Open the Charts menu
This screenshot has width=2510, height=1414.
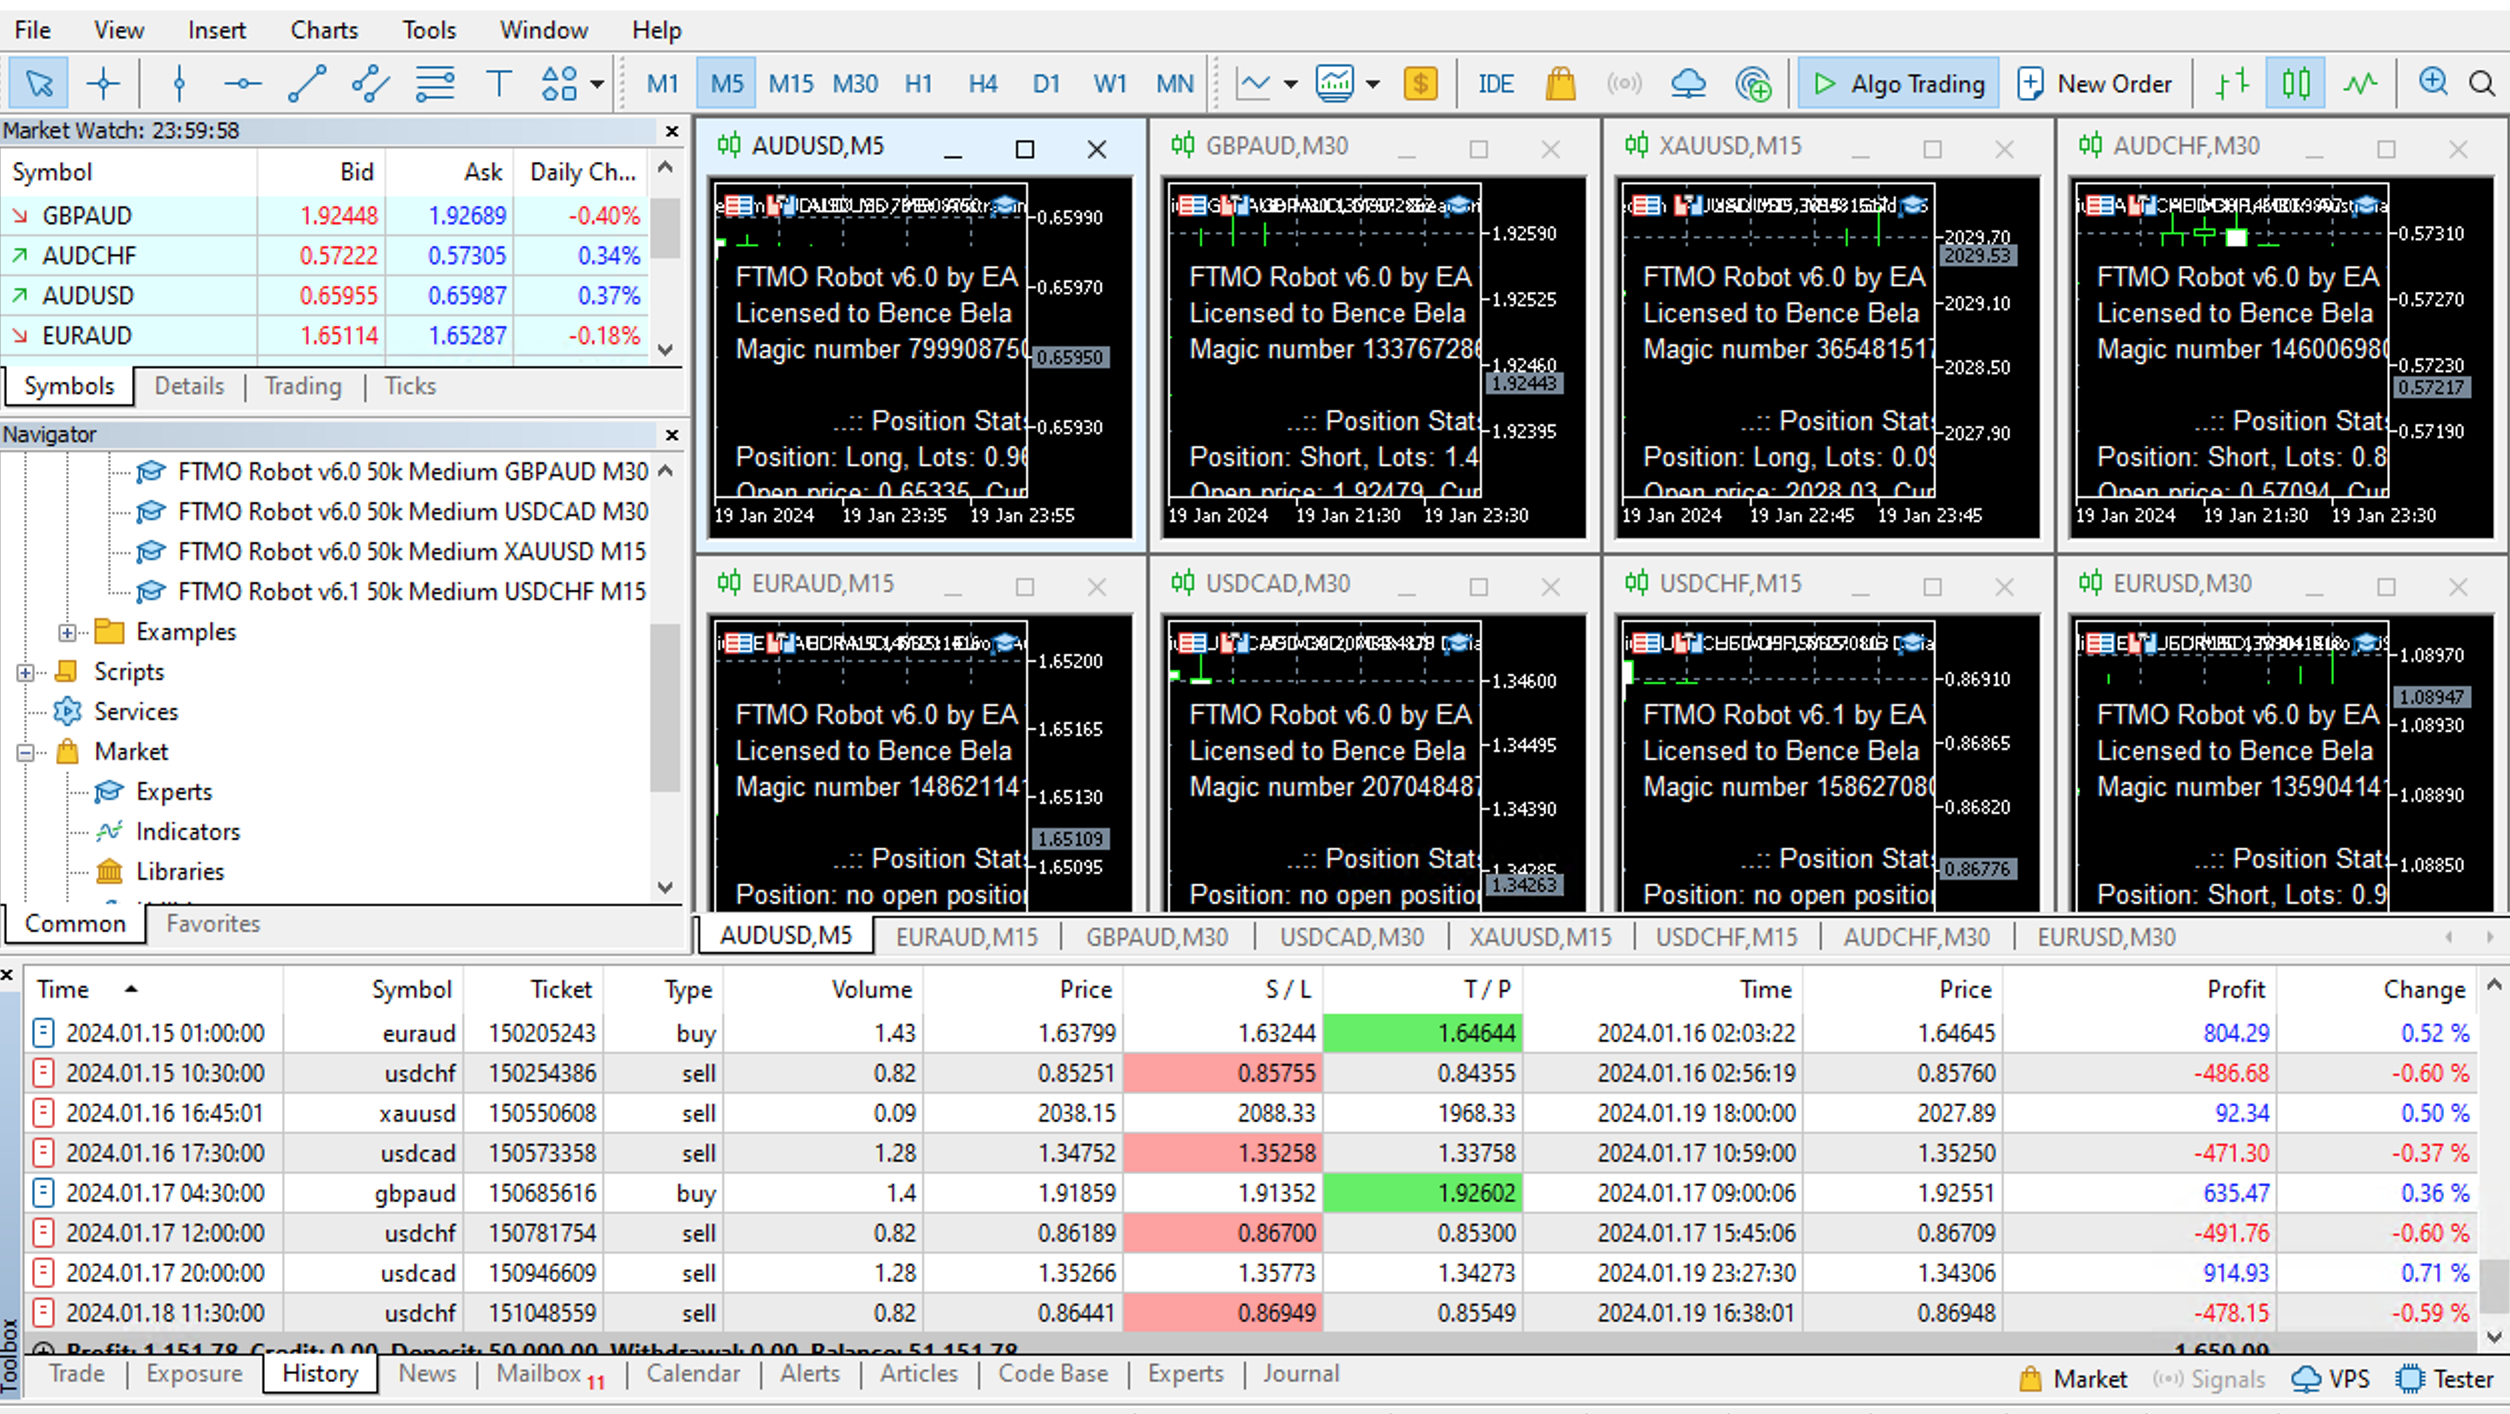pyautogui.click(x=324, y=30)
